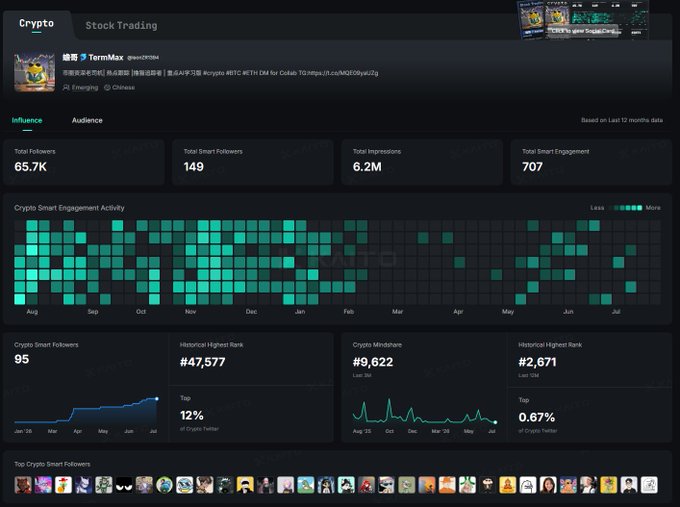
Task: Switch to the Audience tab
Action: (x=87, y=120)
